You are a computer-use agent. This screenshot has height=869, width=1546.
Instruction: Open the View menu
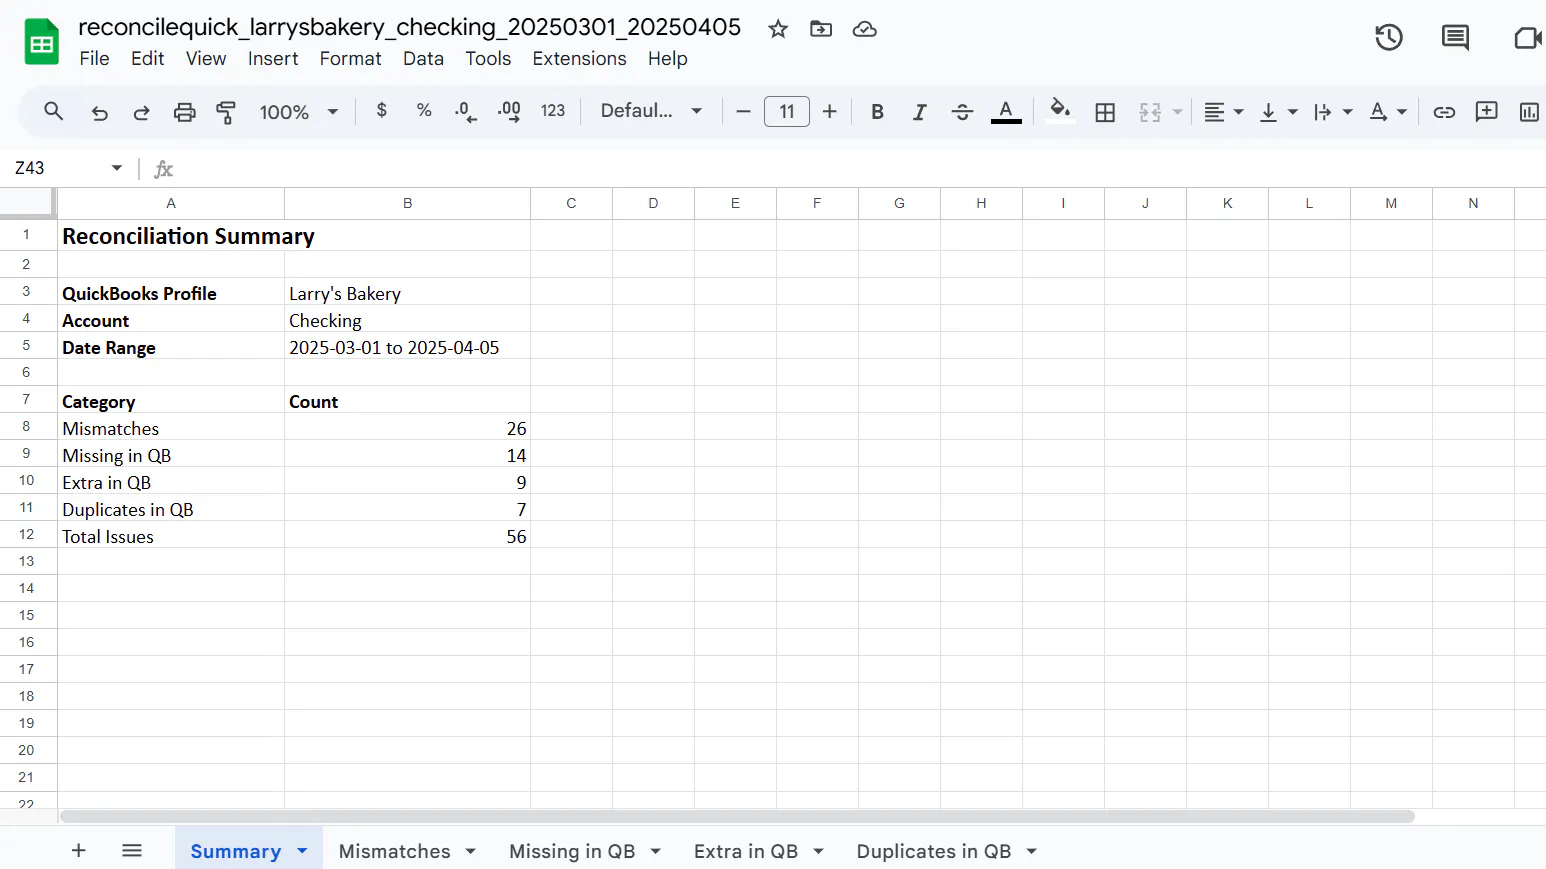pos(206,59)
